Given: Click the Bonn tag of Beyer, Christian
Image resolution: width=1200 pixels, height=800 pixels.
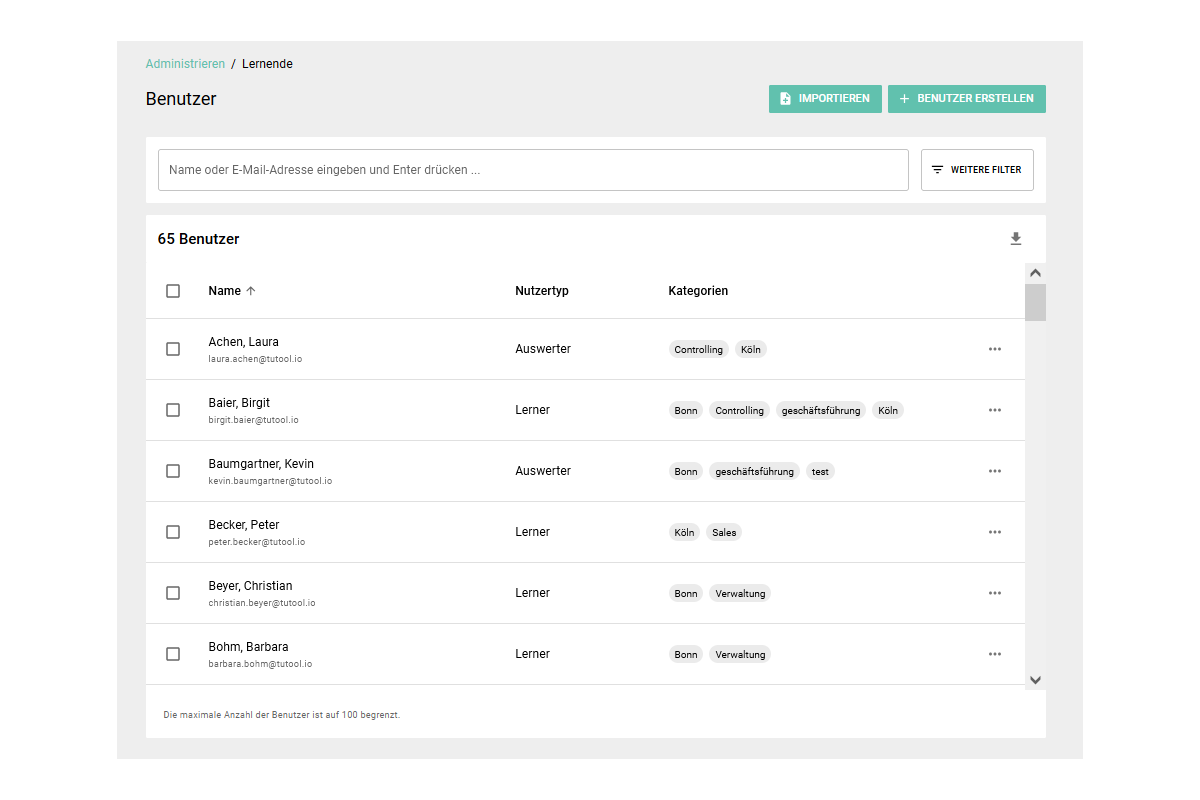Looking at the screenshot, I should [x=686, y=594].
